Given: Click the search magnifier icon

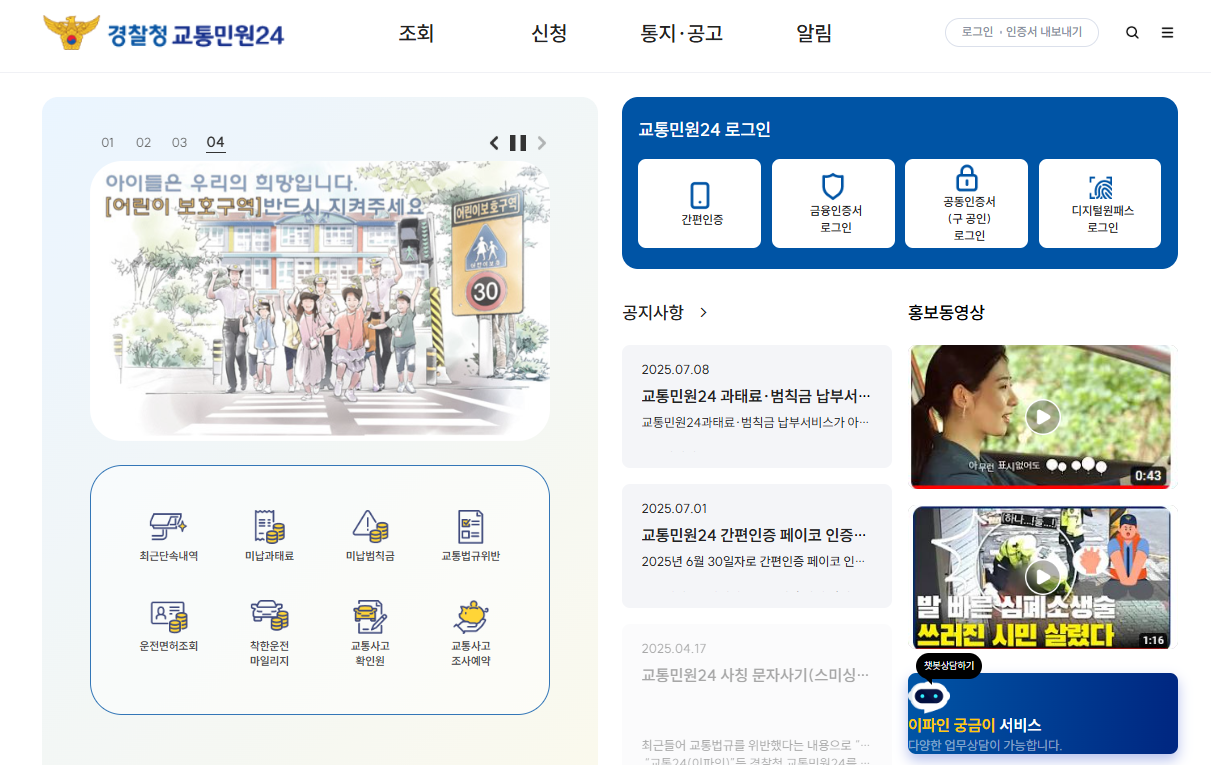Looking at the screenshot, I should [1132, 32].
